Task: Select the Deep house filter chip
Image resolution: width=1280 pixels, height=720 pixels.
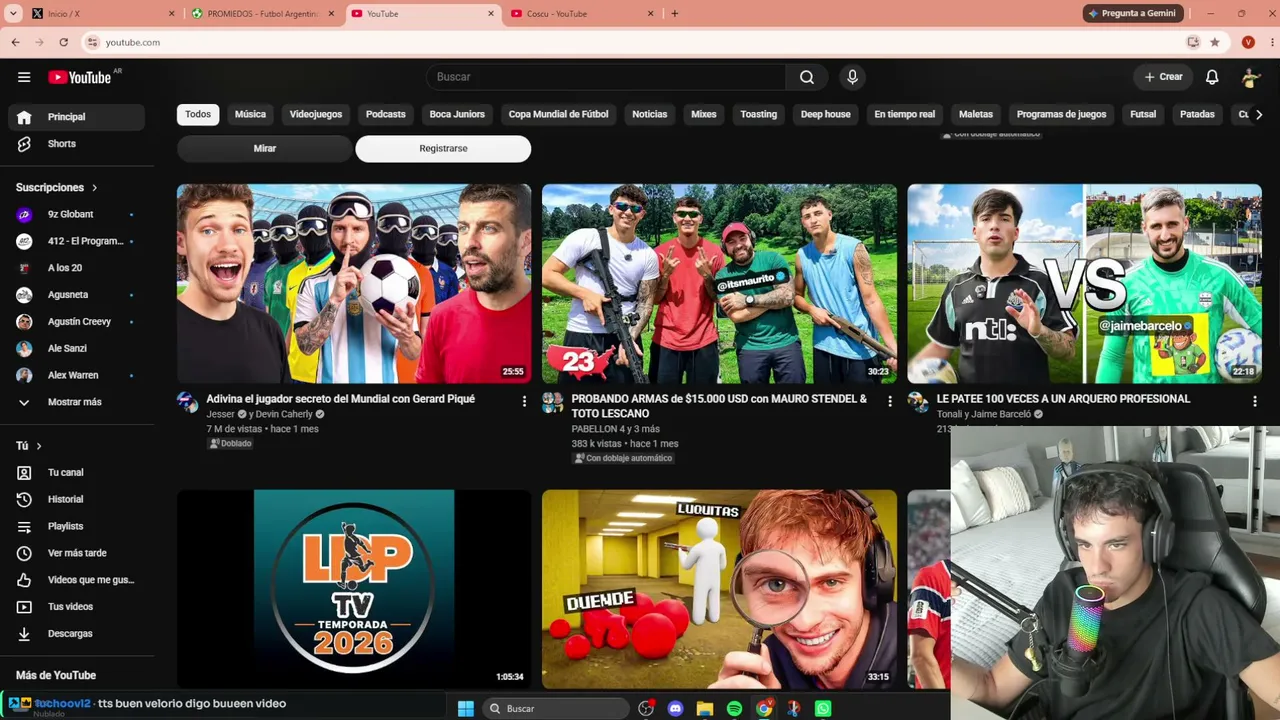Action: pos(825,114)
